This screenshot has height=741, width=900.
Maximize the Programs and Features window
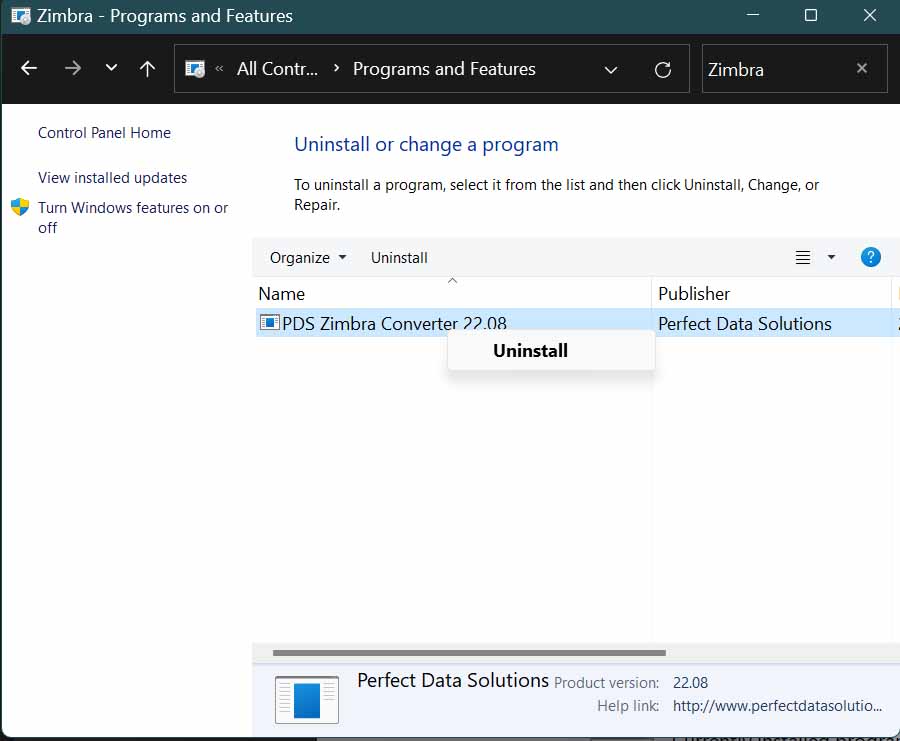(x=810, y=15)
